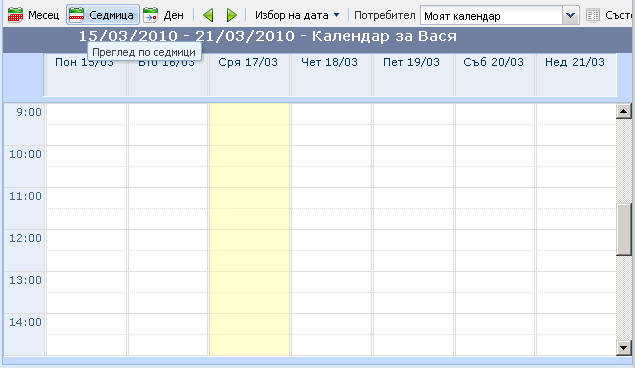Open the Пет 19/03 column header
This screenshot has height=368, width=635.
coord(411,62)
